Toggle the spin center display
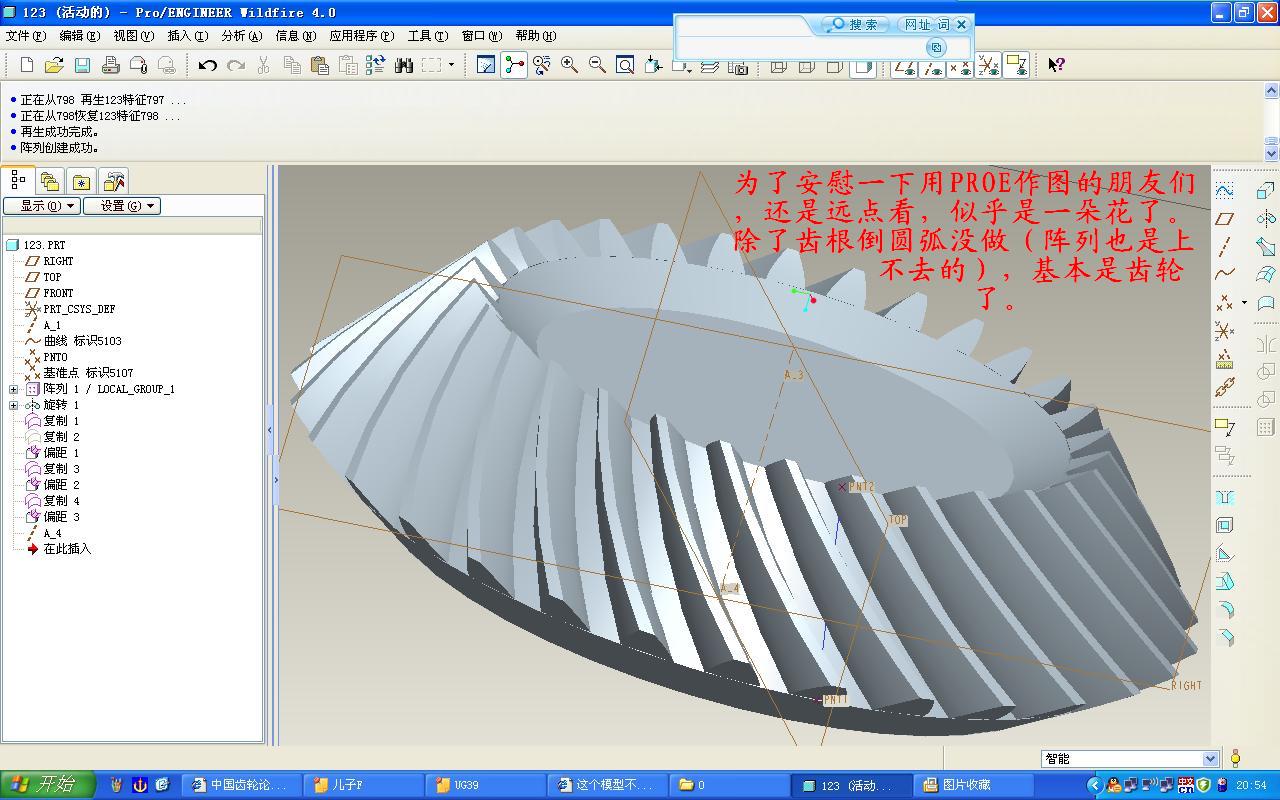This screenshot has height=800, width=1280. click(x=514, y=65)
